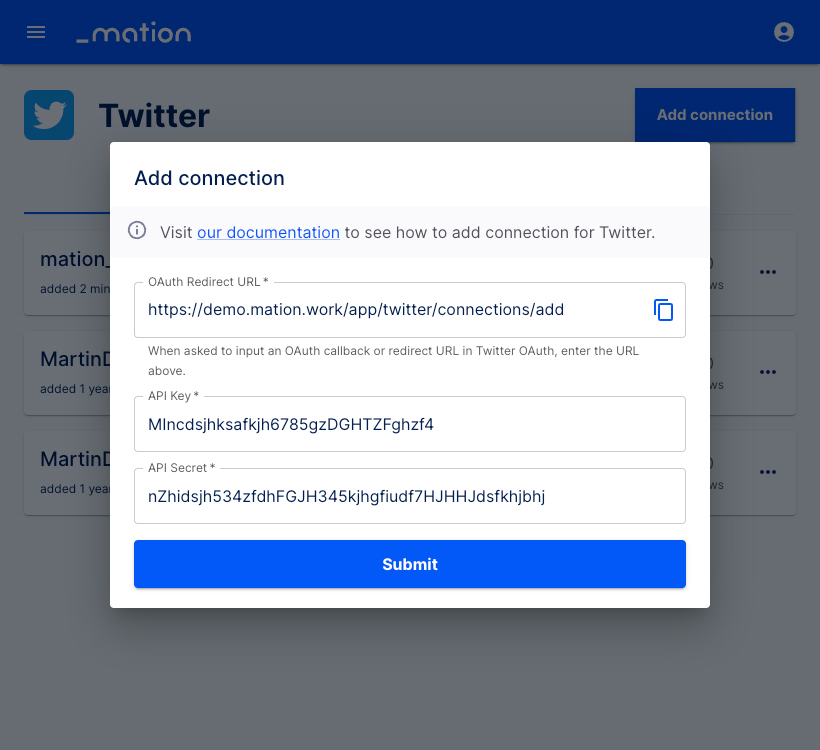Focus the API Key input field
The width and height of the screenshot is (820, 750).
coord(409,424)
